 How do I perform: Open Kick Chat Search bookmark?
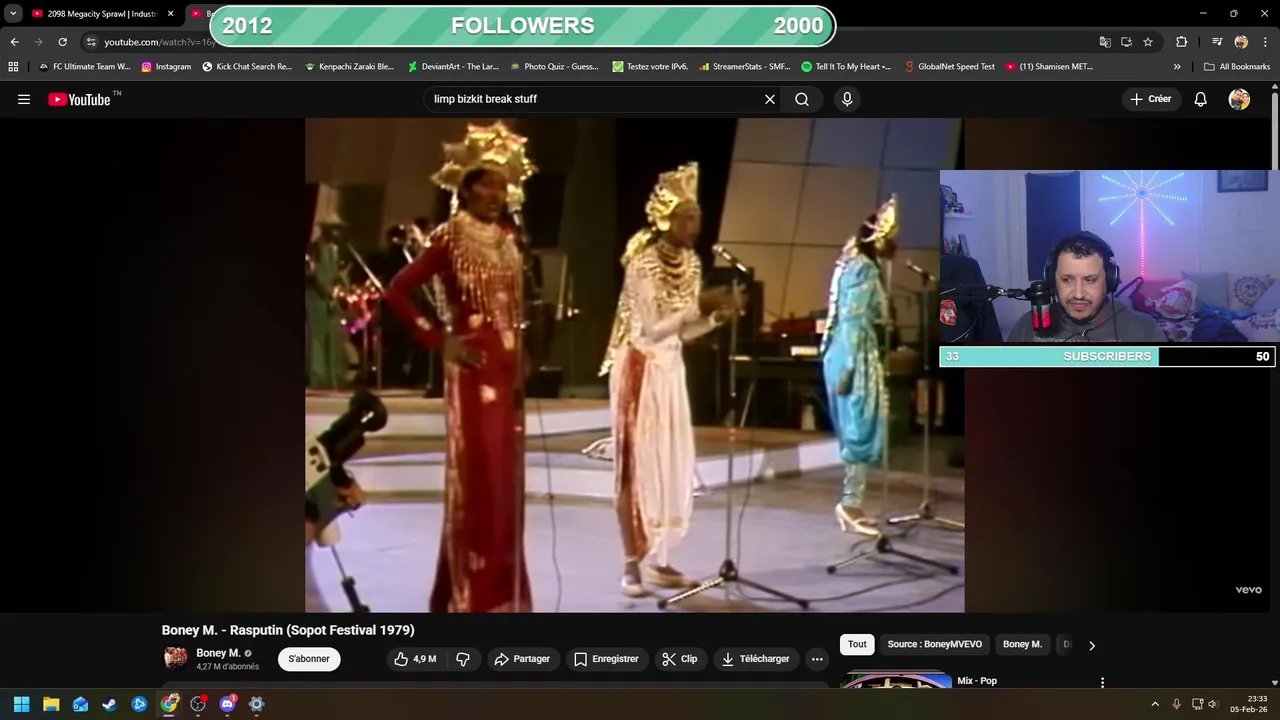click(x=247, y=67)
